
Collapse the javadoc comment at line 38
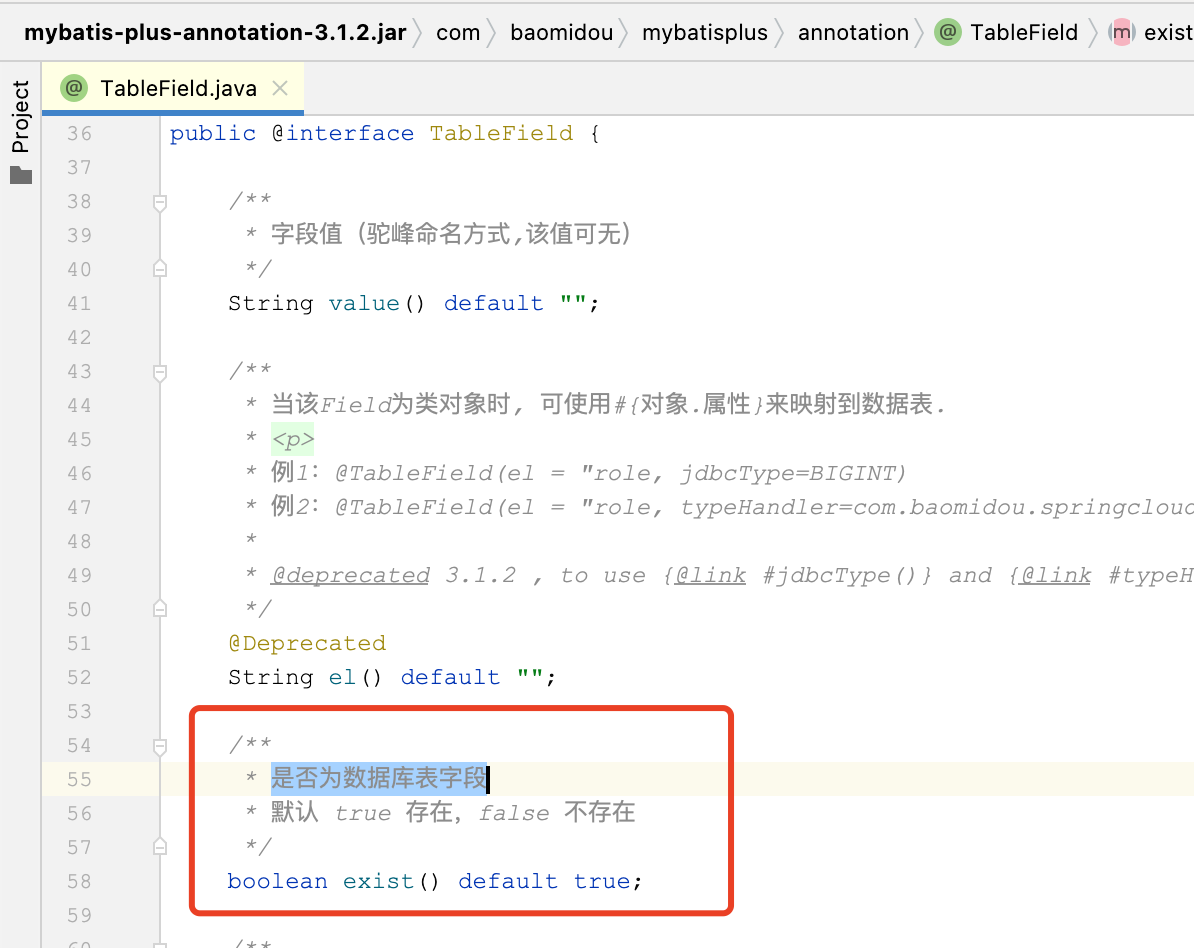(x=159, y=200)
